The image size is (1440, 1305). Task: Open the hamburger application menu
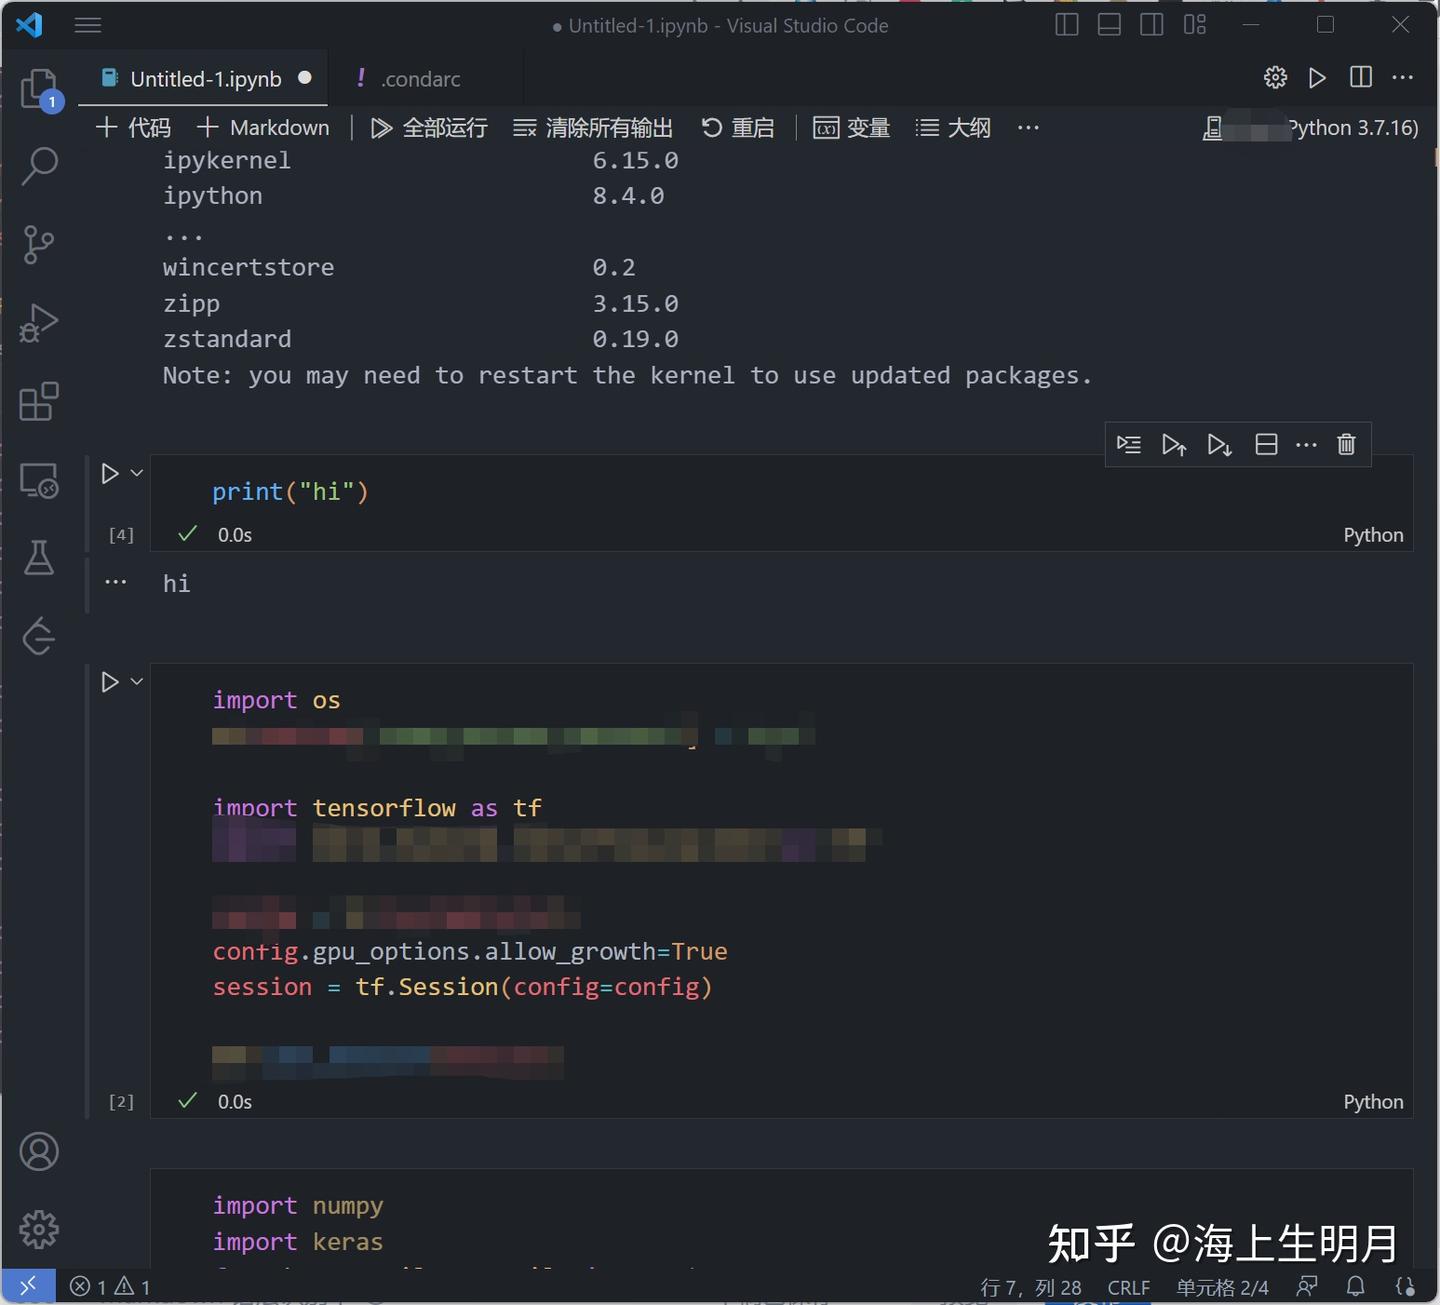click(88, 25)
